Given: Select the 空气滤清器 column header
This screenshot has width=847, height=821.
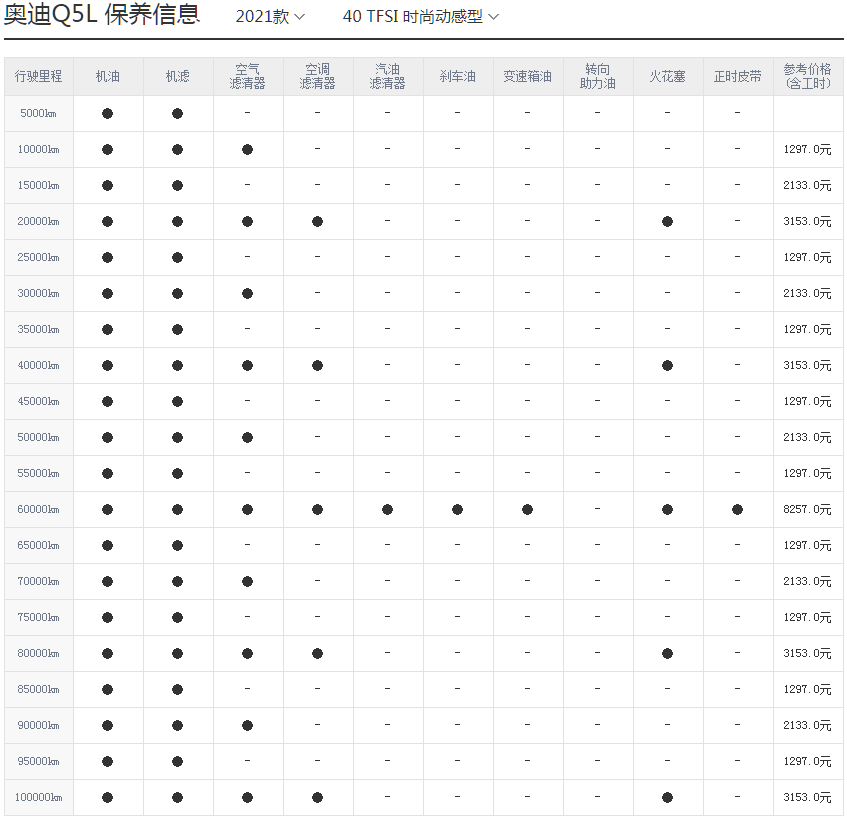Looking at the screenshot, I should 247,77.
